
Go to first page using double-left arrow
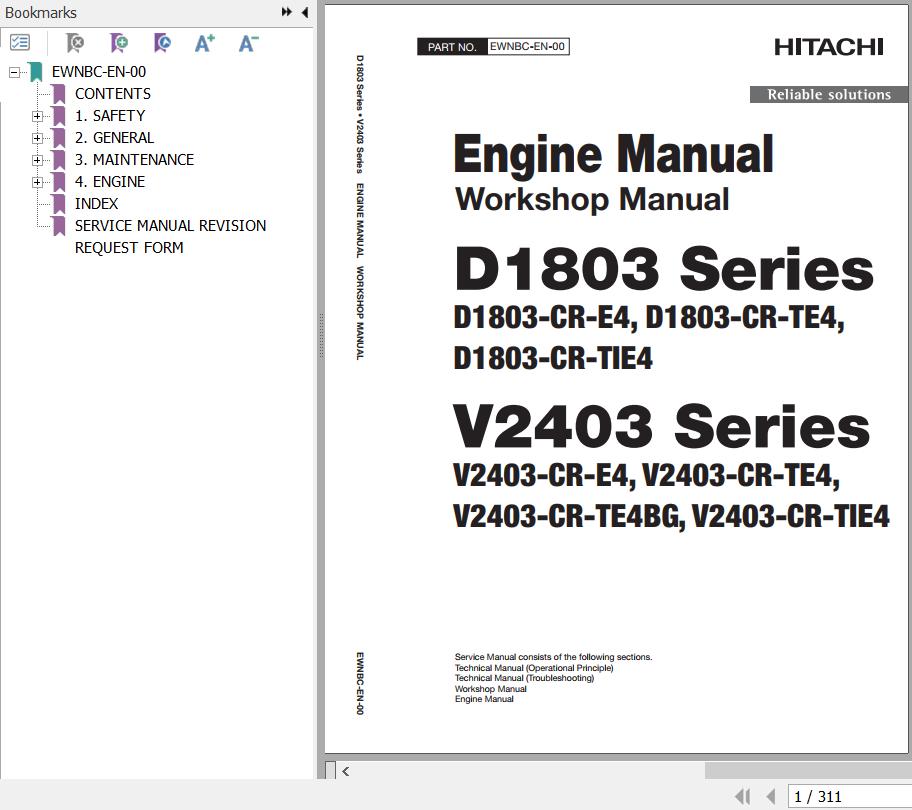coord(743,796)
